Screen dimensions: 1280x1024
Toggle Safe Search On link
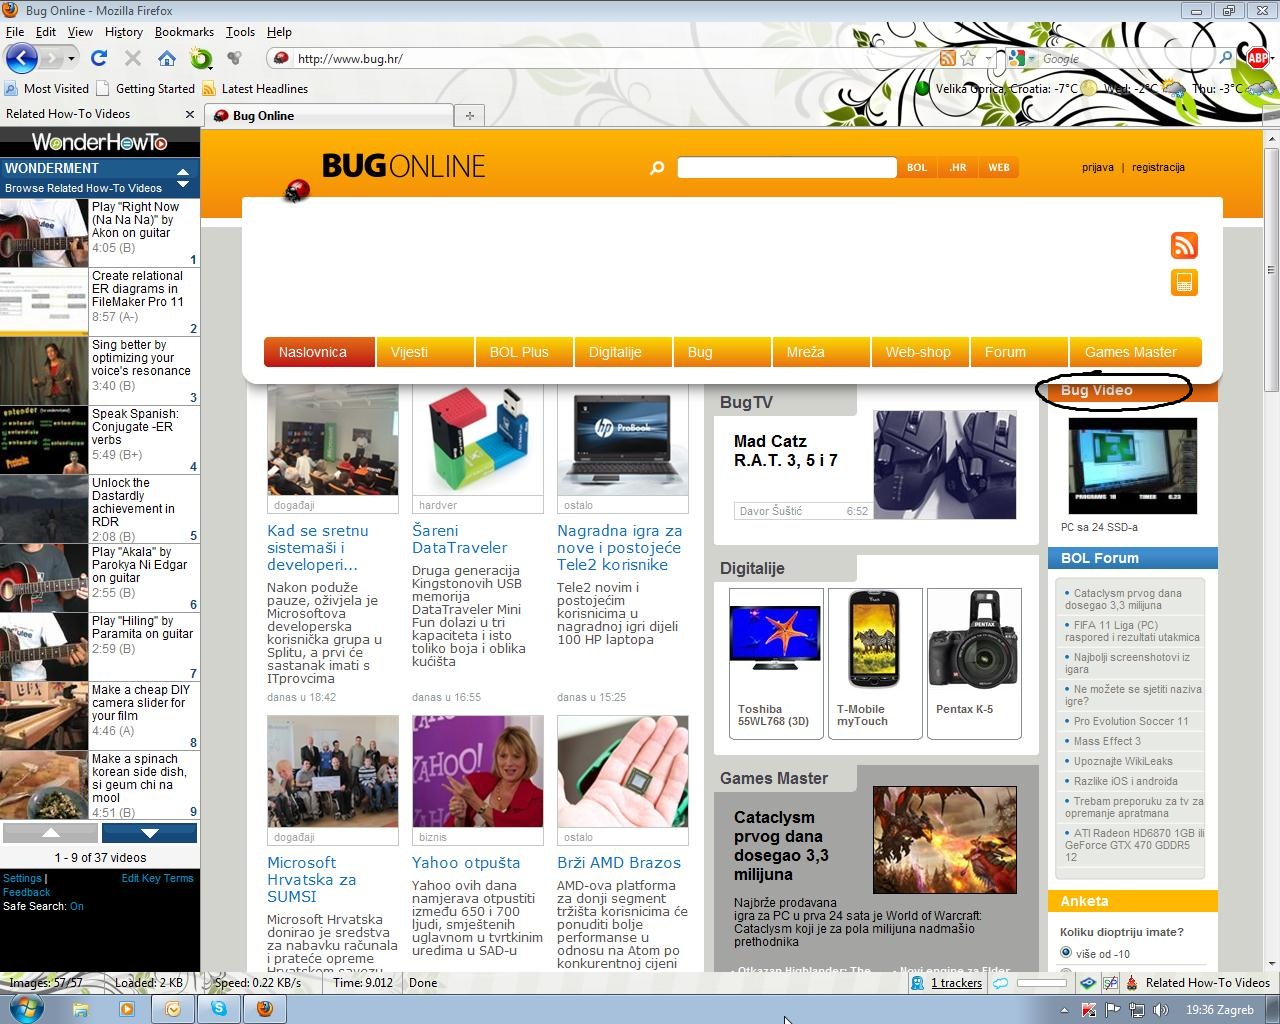click(77, 906)
